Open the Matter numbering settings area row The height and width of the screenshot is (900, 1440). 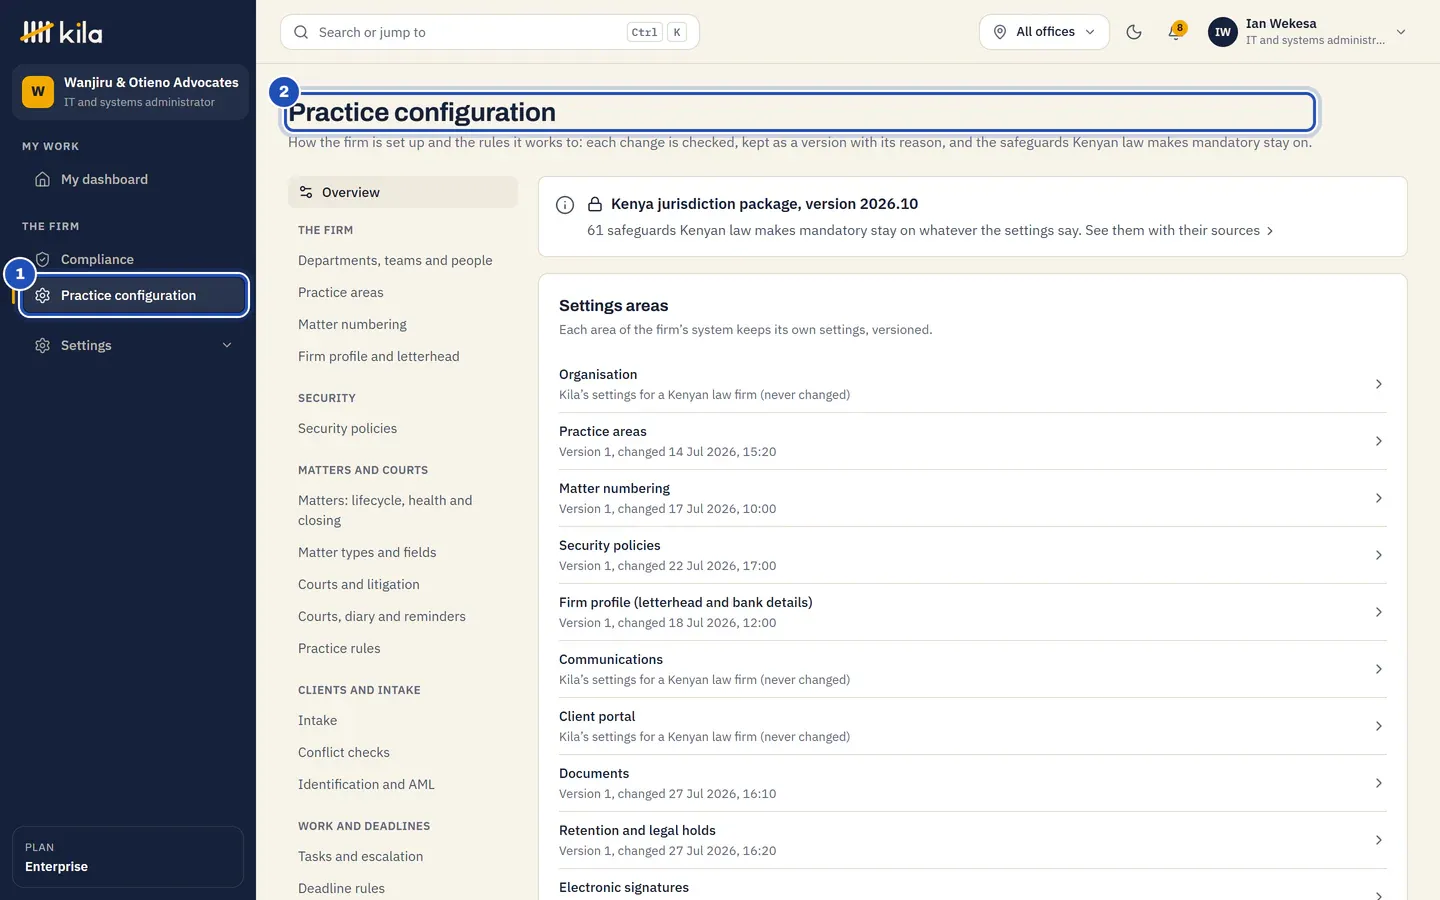point(972,498)
